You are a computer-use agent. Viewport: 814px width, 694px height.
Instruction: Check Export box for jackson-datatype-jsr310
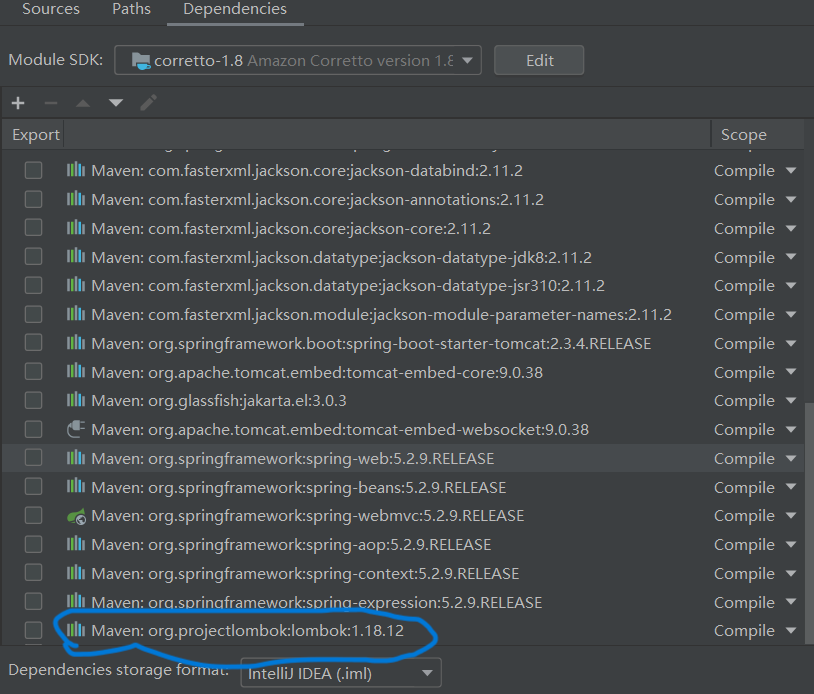coord(34,285)
